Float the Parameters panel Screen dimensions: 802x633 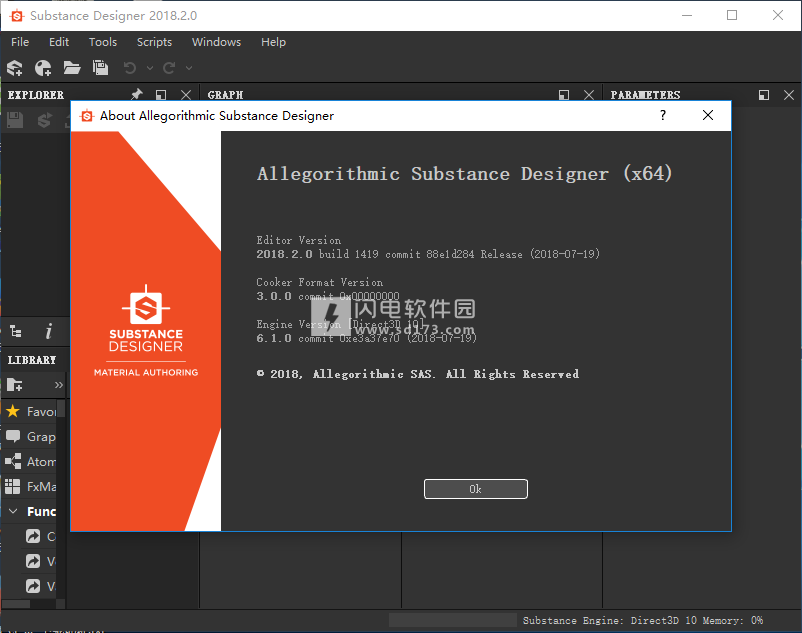click(x=764, y=95)
